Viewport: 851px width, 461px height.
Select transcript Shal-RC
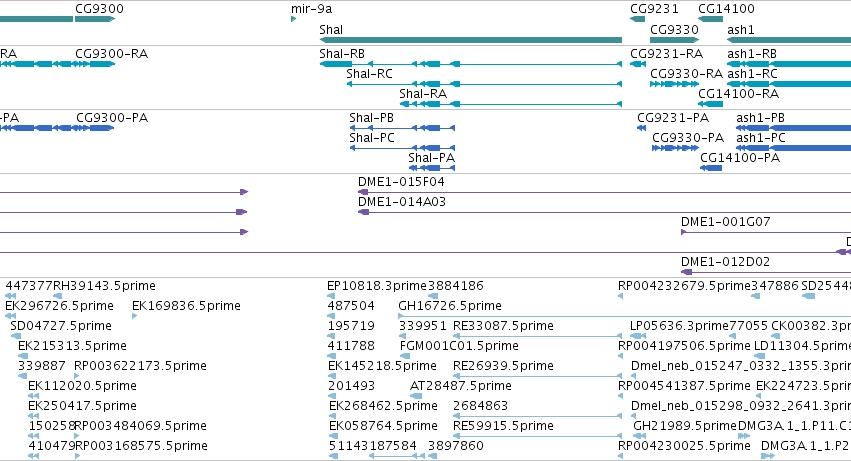click(x=484, y=84)
